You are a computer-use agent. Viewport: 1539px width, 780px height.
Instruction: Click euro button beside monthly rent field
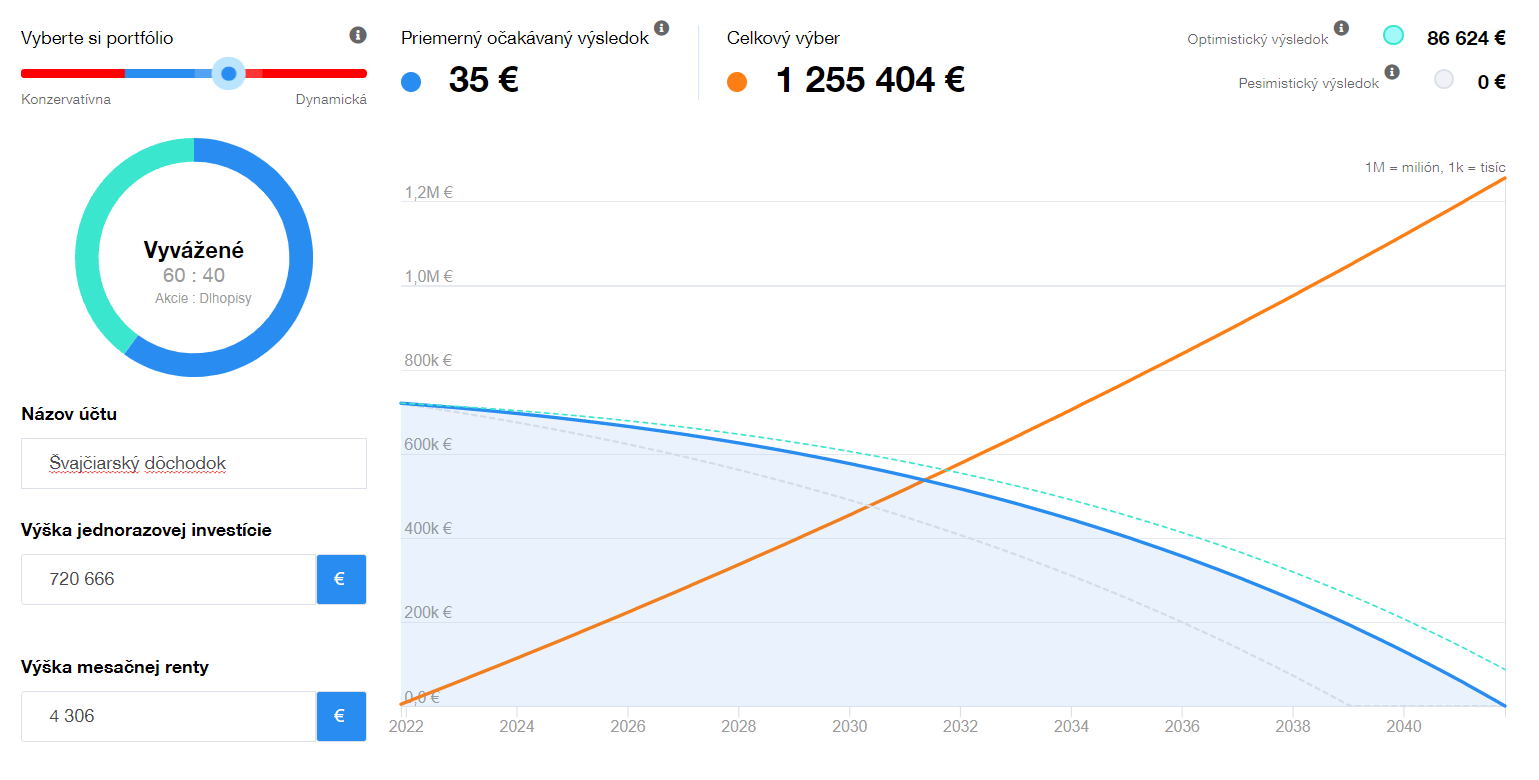[x=341, y=716]
